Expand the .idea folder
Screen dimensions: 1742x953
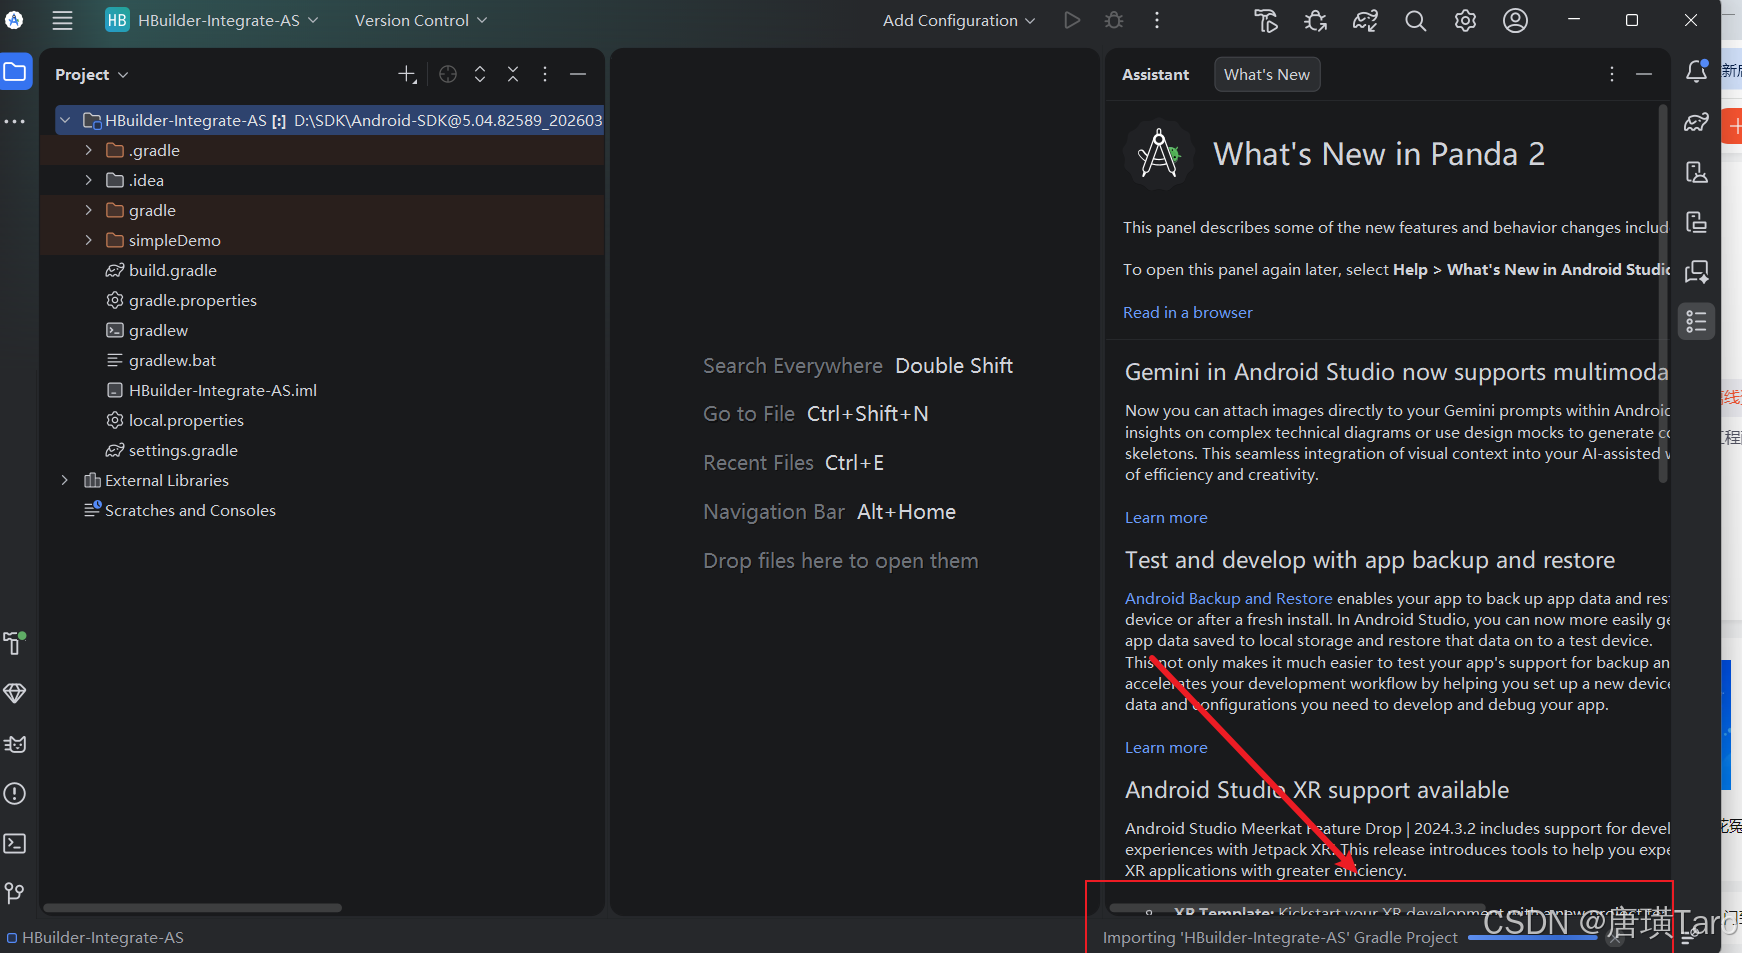pos(89,180)
